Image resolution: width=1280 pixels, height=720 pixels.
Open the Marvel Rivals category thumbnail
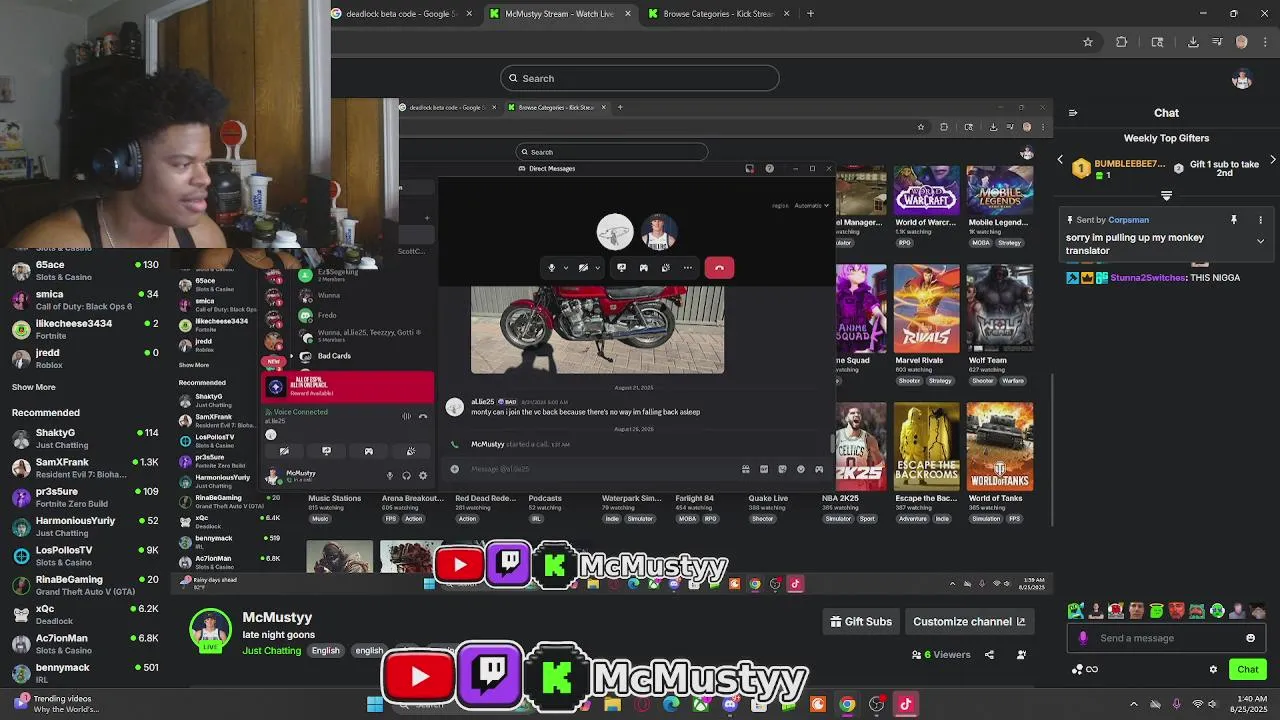pyautogui.click(x=926, y=308)
